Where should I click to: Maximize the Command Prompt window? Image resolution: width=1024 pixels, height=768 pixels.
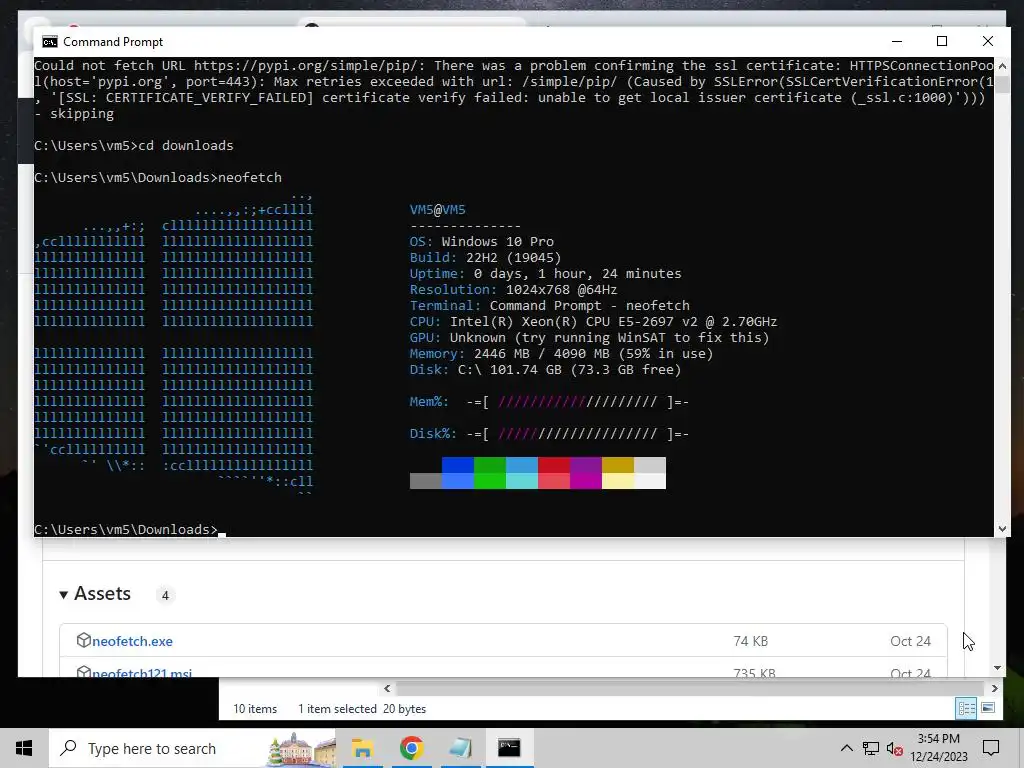(x=942, y=42)
